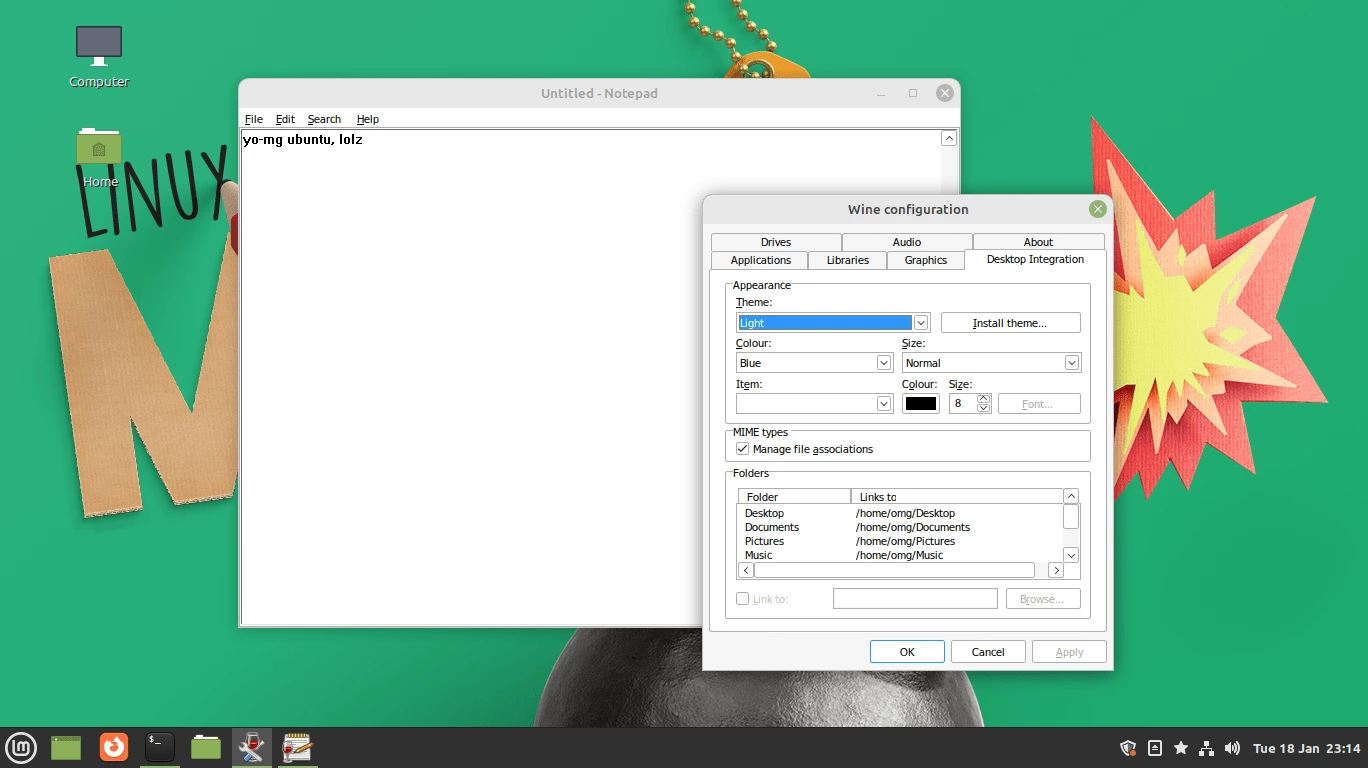This screenshot has width=1368, height=768.
Task: Switch to the Notepad taskbar item
Action: 298,747
